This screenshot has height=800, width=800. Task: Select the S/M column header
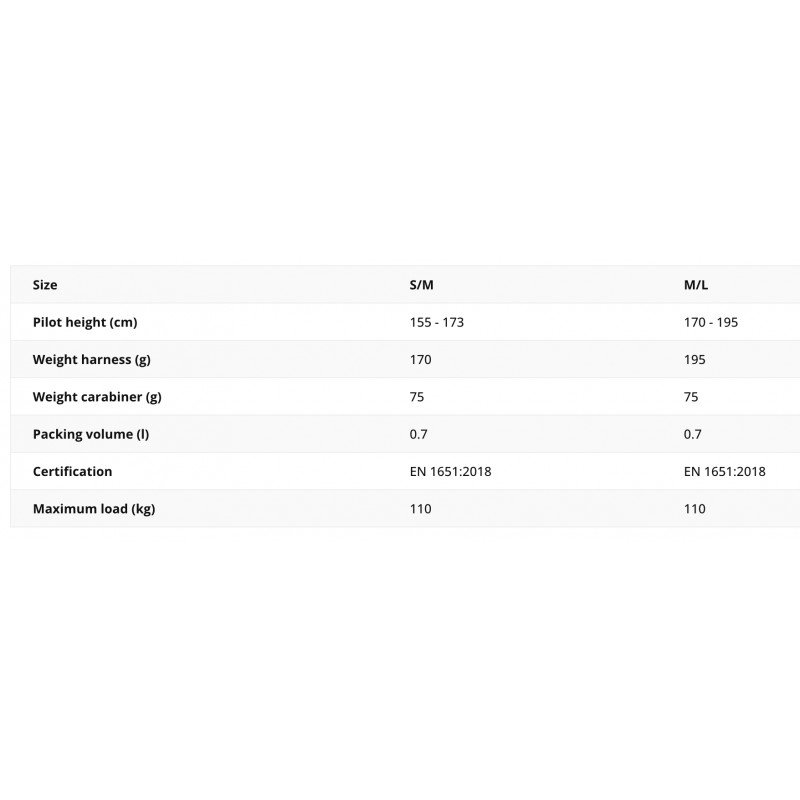click(x=422, y=285)
